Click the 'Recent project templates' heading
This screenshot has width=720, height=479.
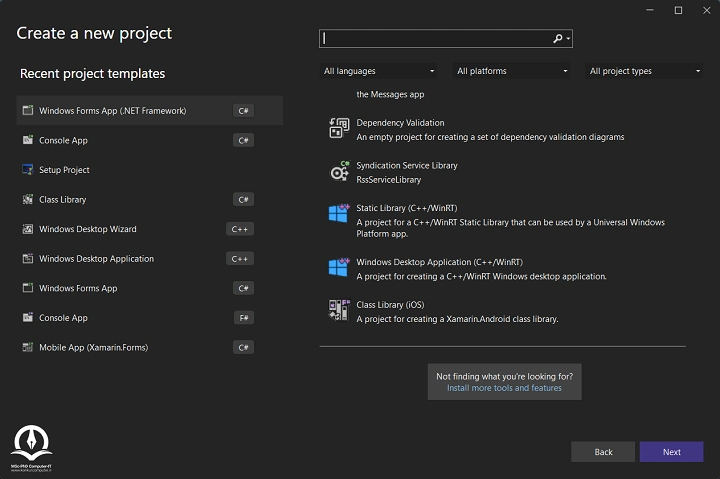click(92, 73)
